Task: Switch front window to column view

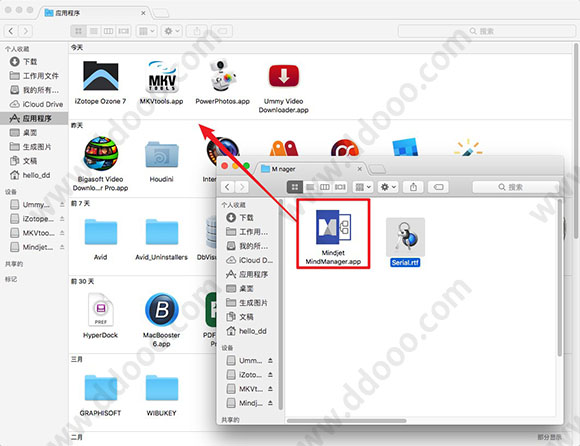Action: (325, 187)
